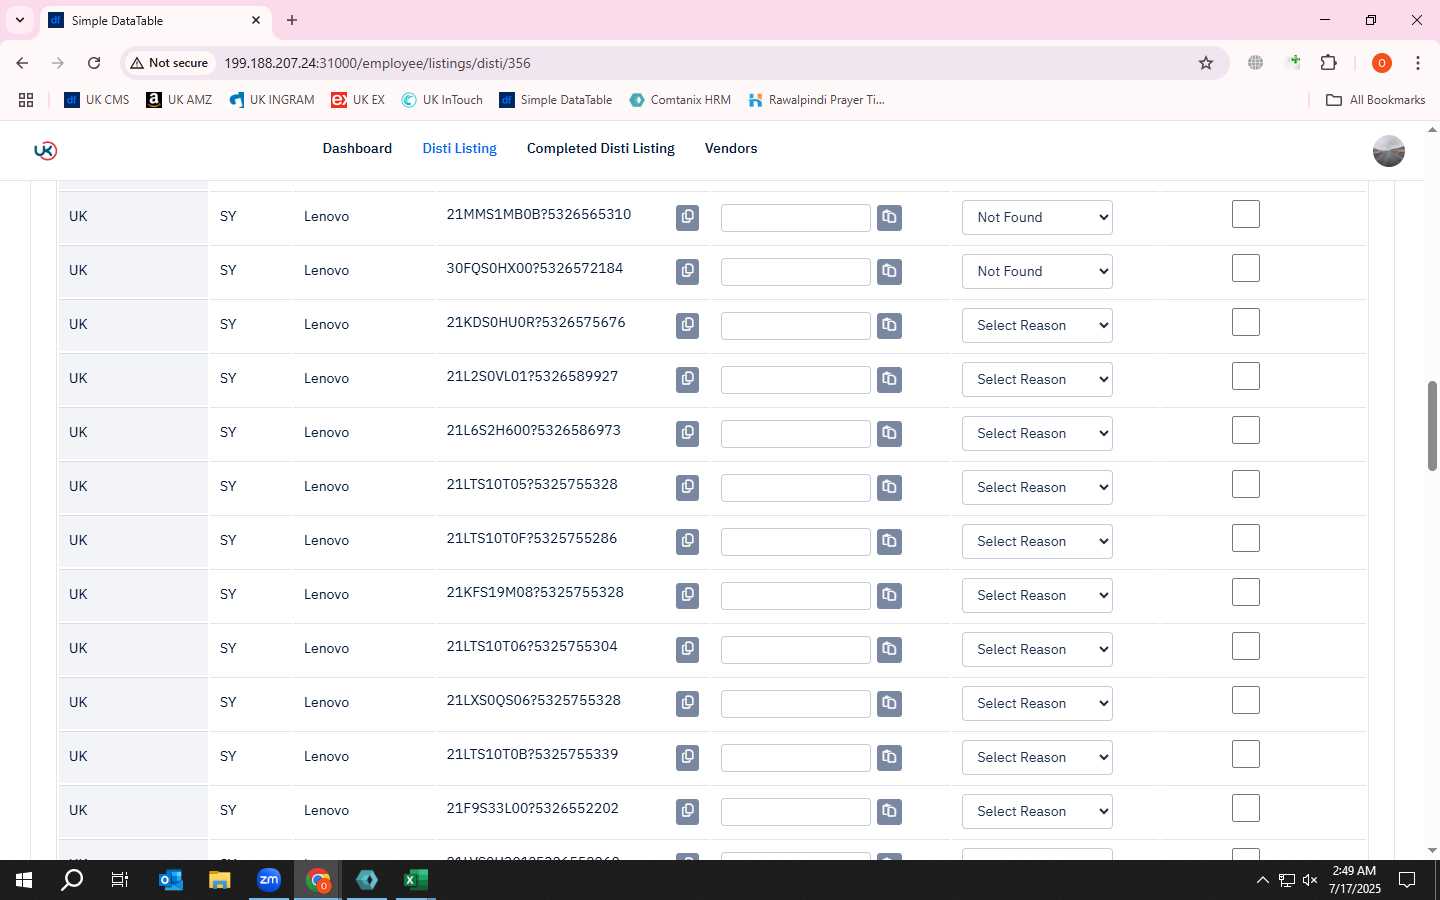Open UK AMZ bookmark
1440x900 pixels.
179,100
